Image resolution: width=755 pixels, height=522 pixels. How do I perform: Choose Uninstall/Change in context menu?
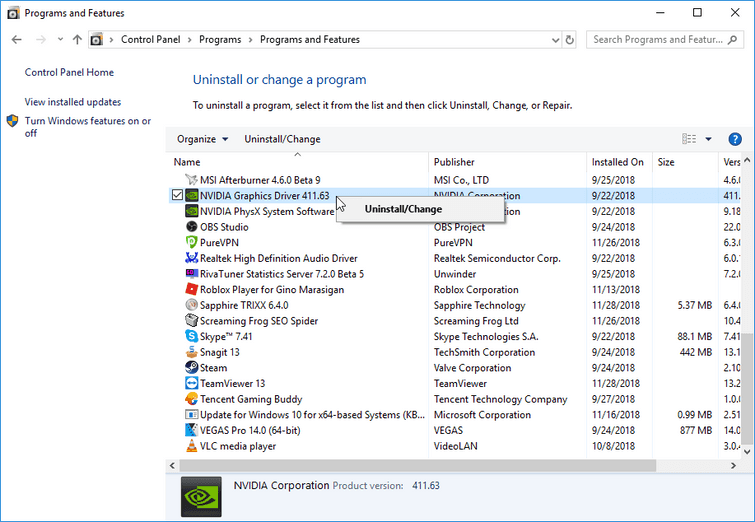420,209
